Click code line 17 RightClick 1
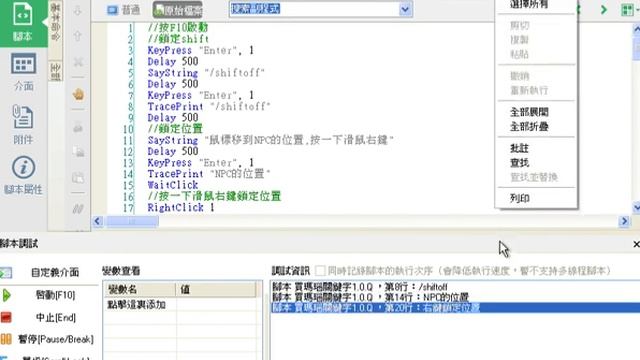 click(181, 207)
